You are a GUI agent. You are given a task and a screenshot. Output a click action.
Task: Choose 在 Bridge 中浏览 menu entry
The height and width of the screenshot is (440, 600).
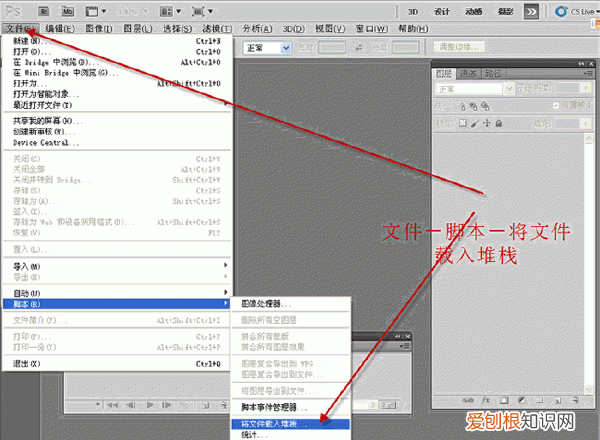pyautogui.click(x=117, y=62)
